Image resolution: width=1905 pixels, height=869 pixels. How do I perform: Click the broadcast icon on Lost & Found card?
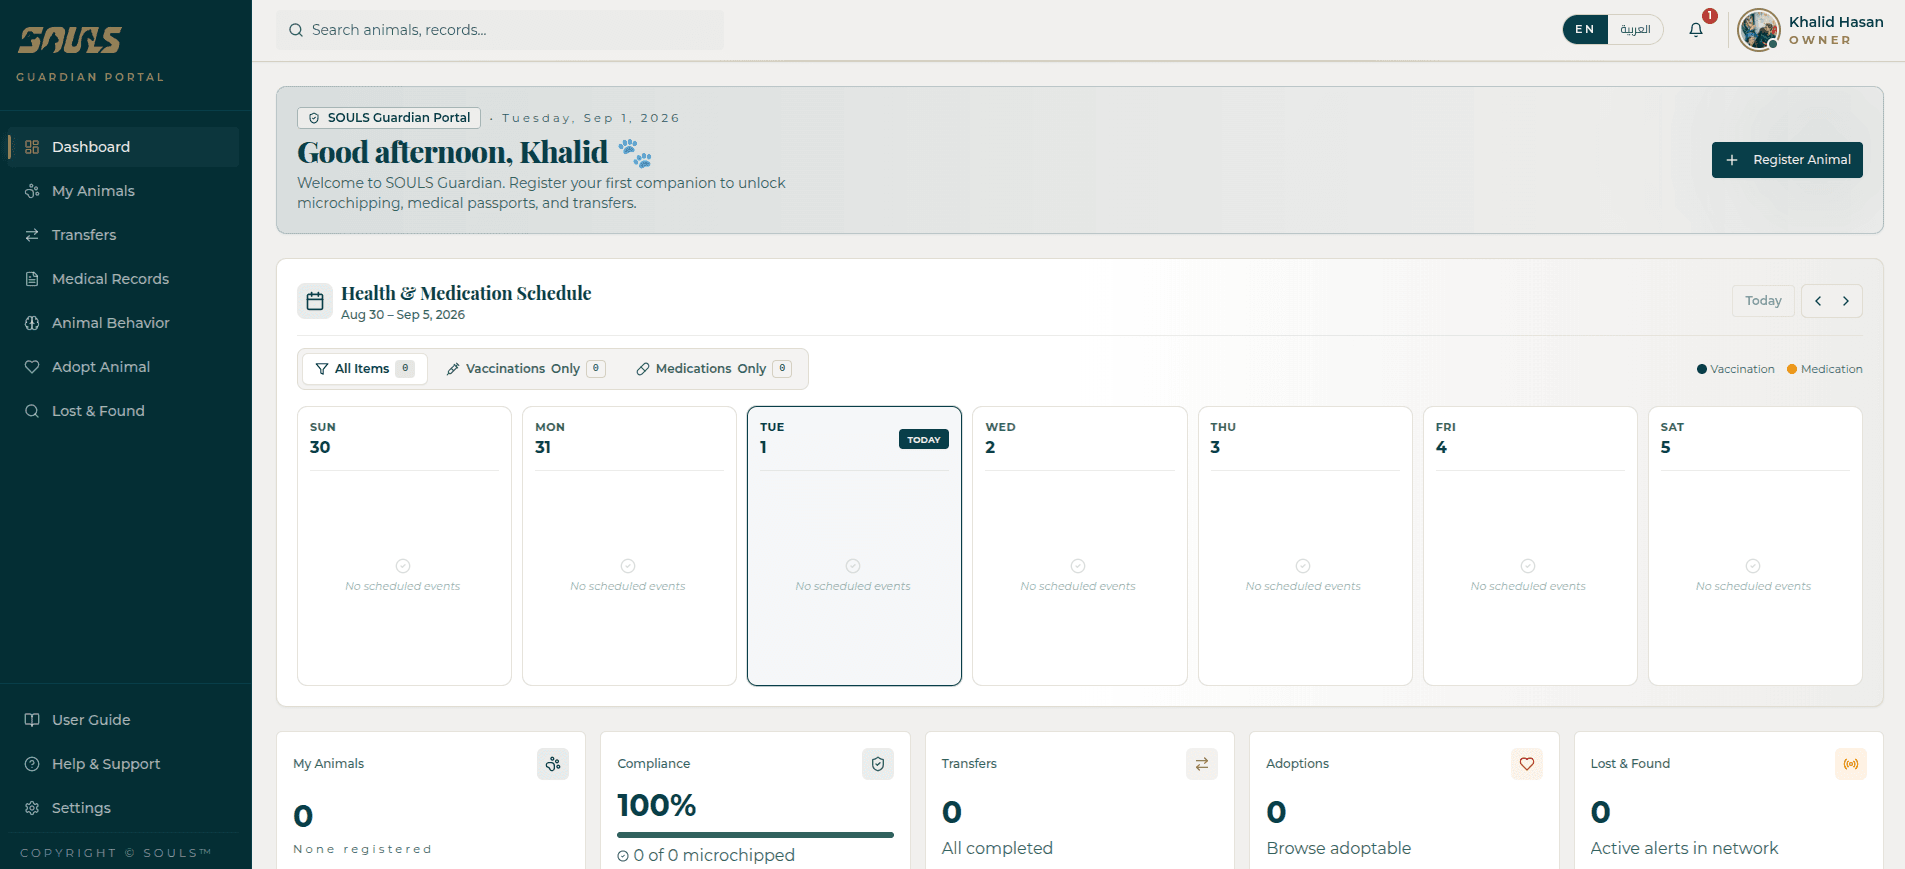(1851, 764)
